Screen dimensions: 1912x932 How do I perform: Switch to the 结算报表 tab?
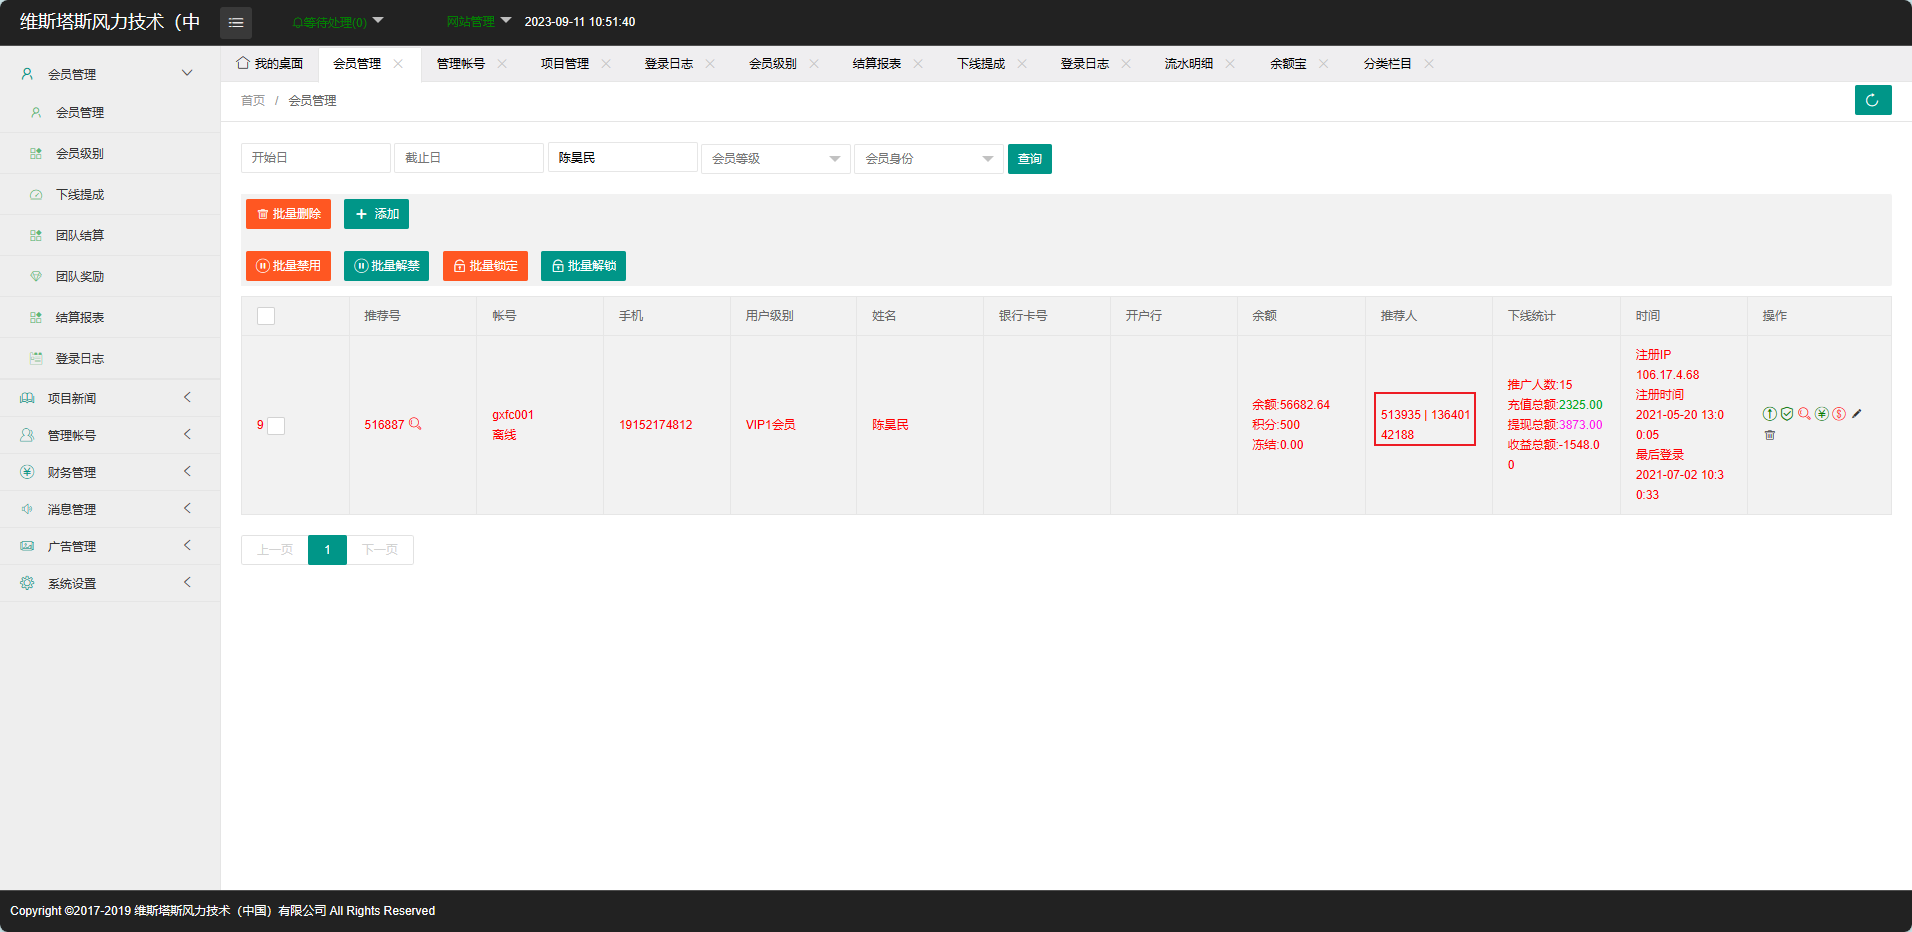click(876, 64)
